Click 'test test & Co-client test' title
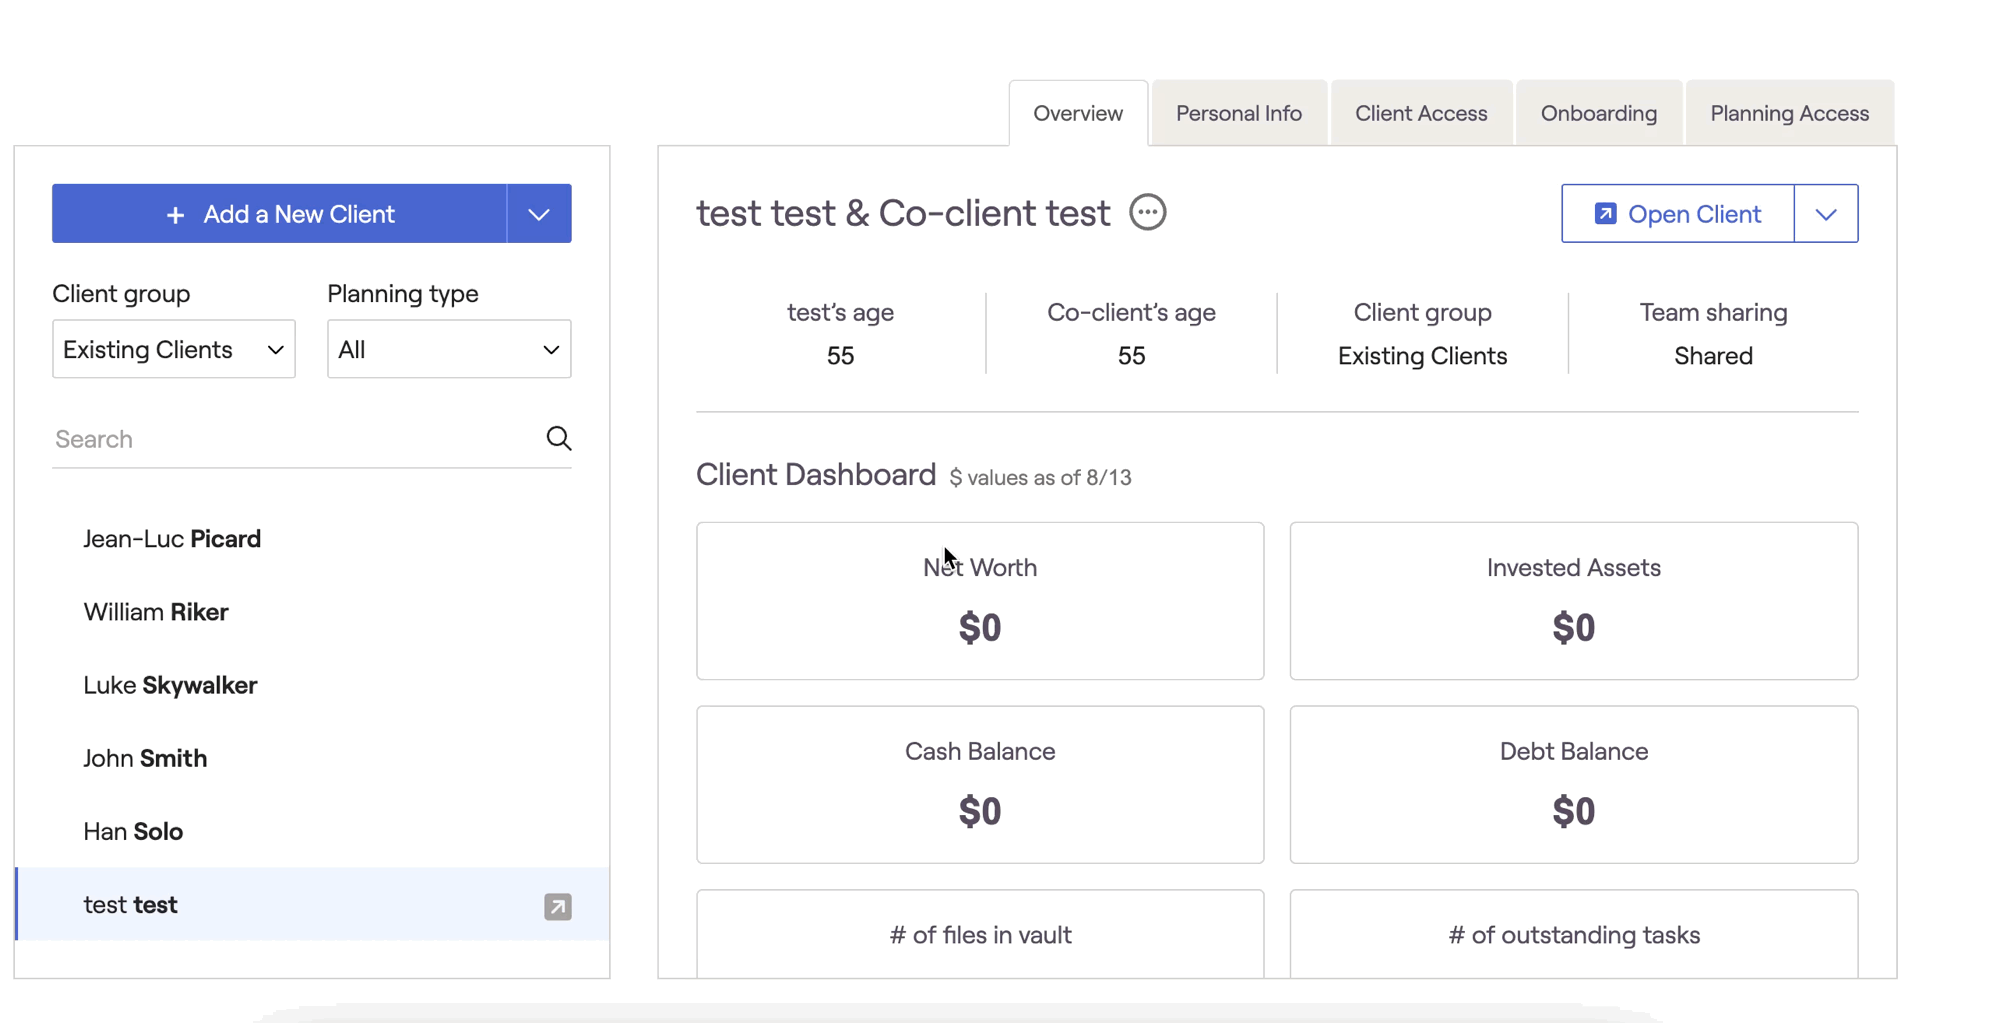2000x1023 pixels. click(903, 213)
